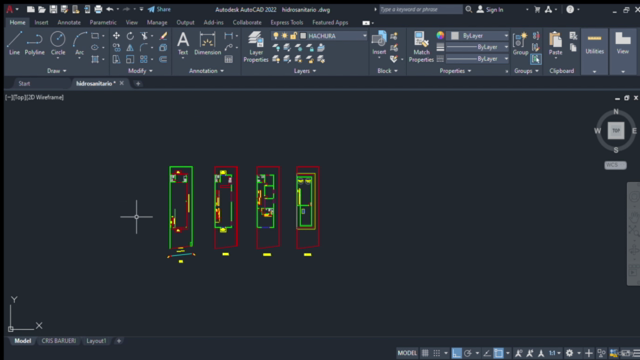Select the Circle tool

58,43
